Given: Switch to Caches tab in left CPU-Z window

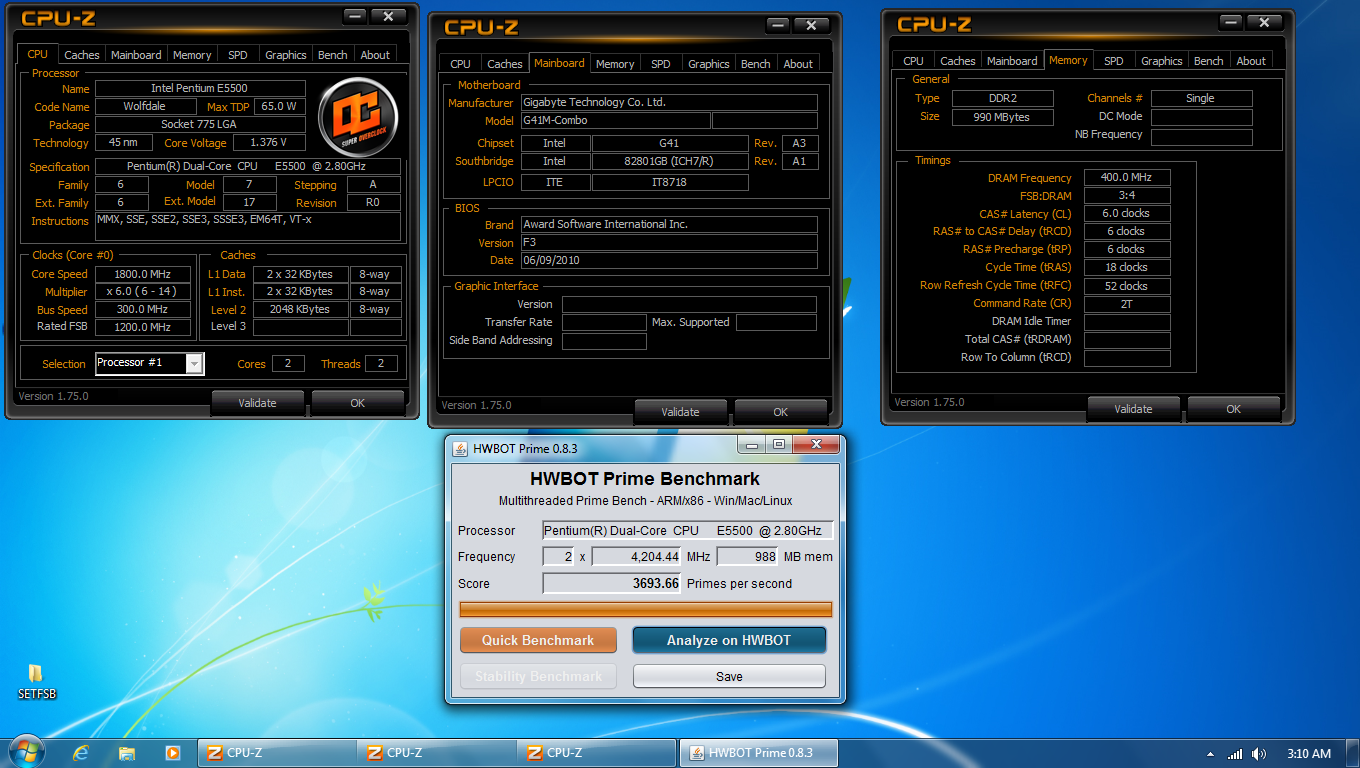Looking at the screenshot, I should coord(82,55).
